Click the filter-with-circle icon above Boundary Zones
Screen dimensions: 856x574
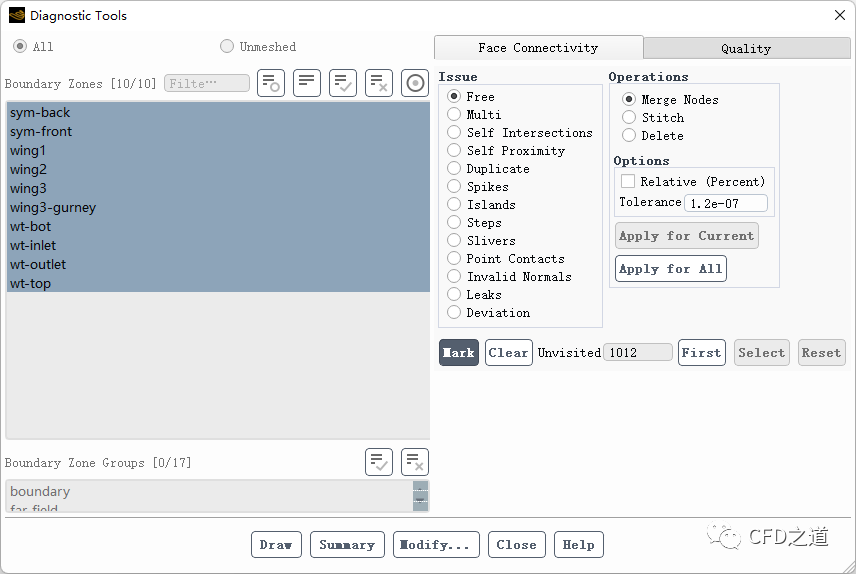271,83
